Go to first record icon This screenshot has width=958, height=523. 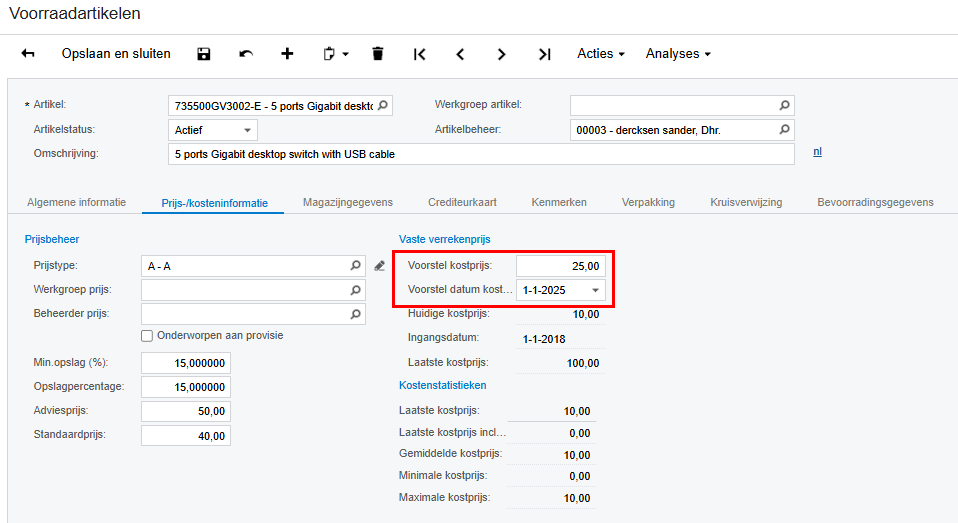click(x=419, y=54)
